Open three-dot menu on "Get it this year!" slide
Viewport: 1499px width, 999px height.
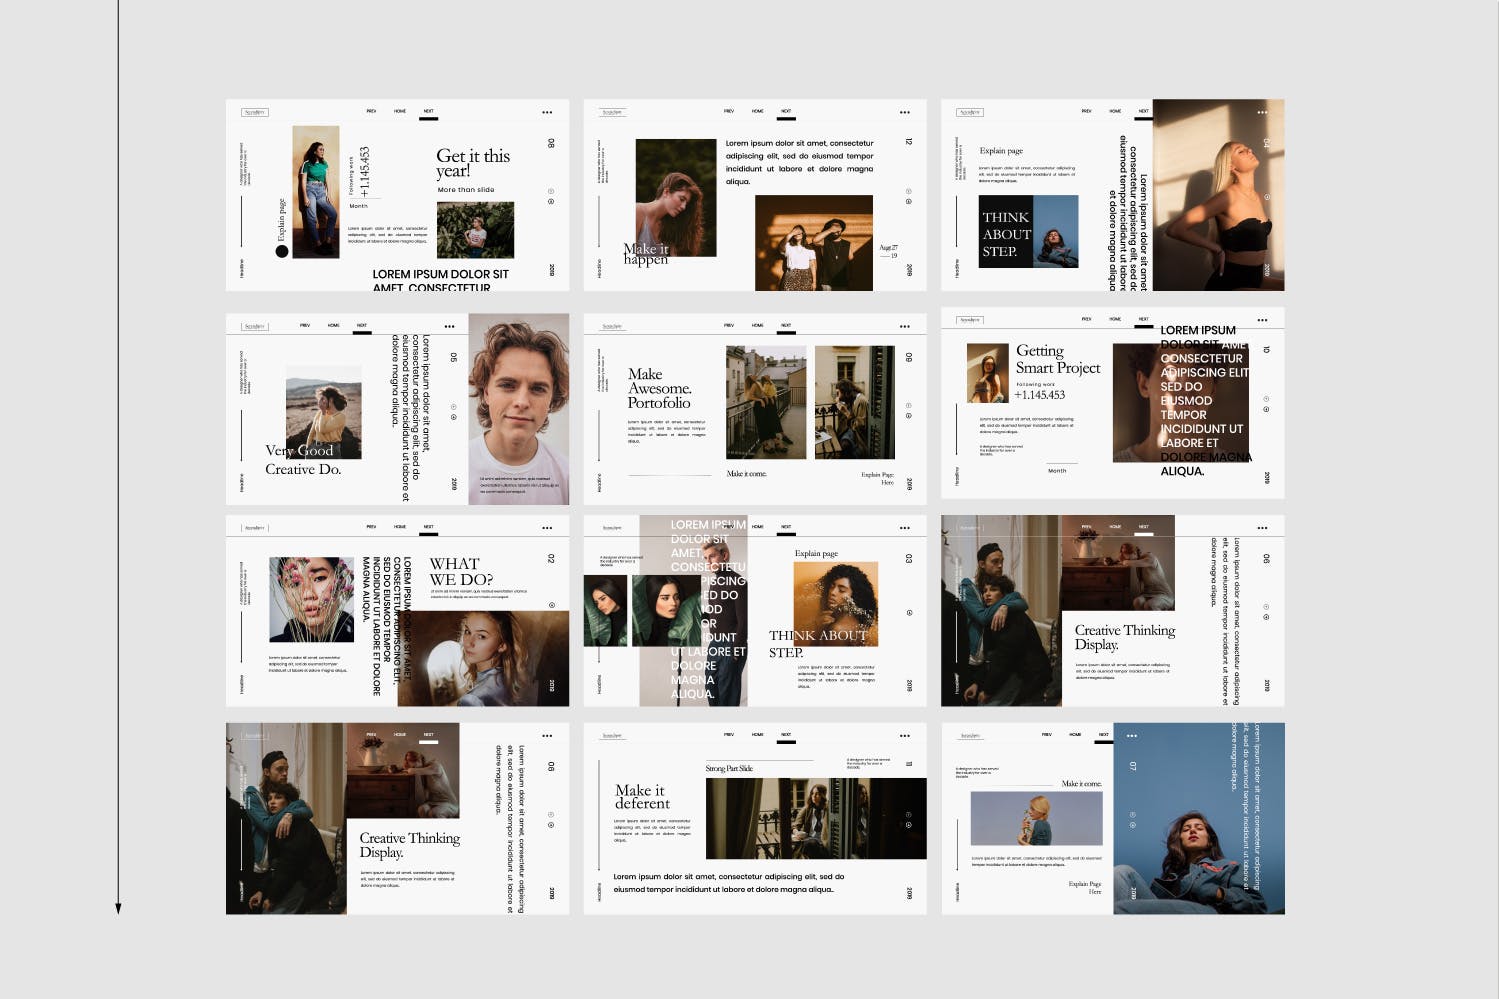(x=547, y=112)
